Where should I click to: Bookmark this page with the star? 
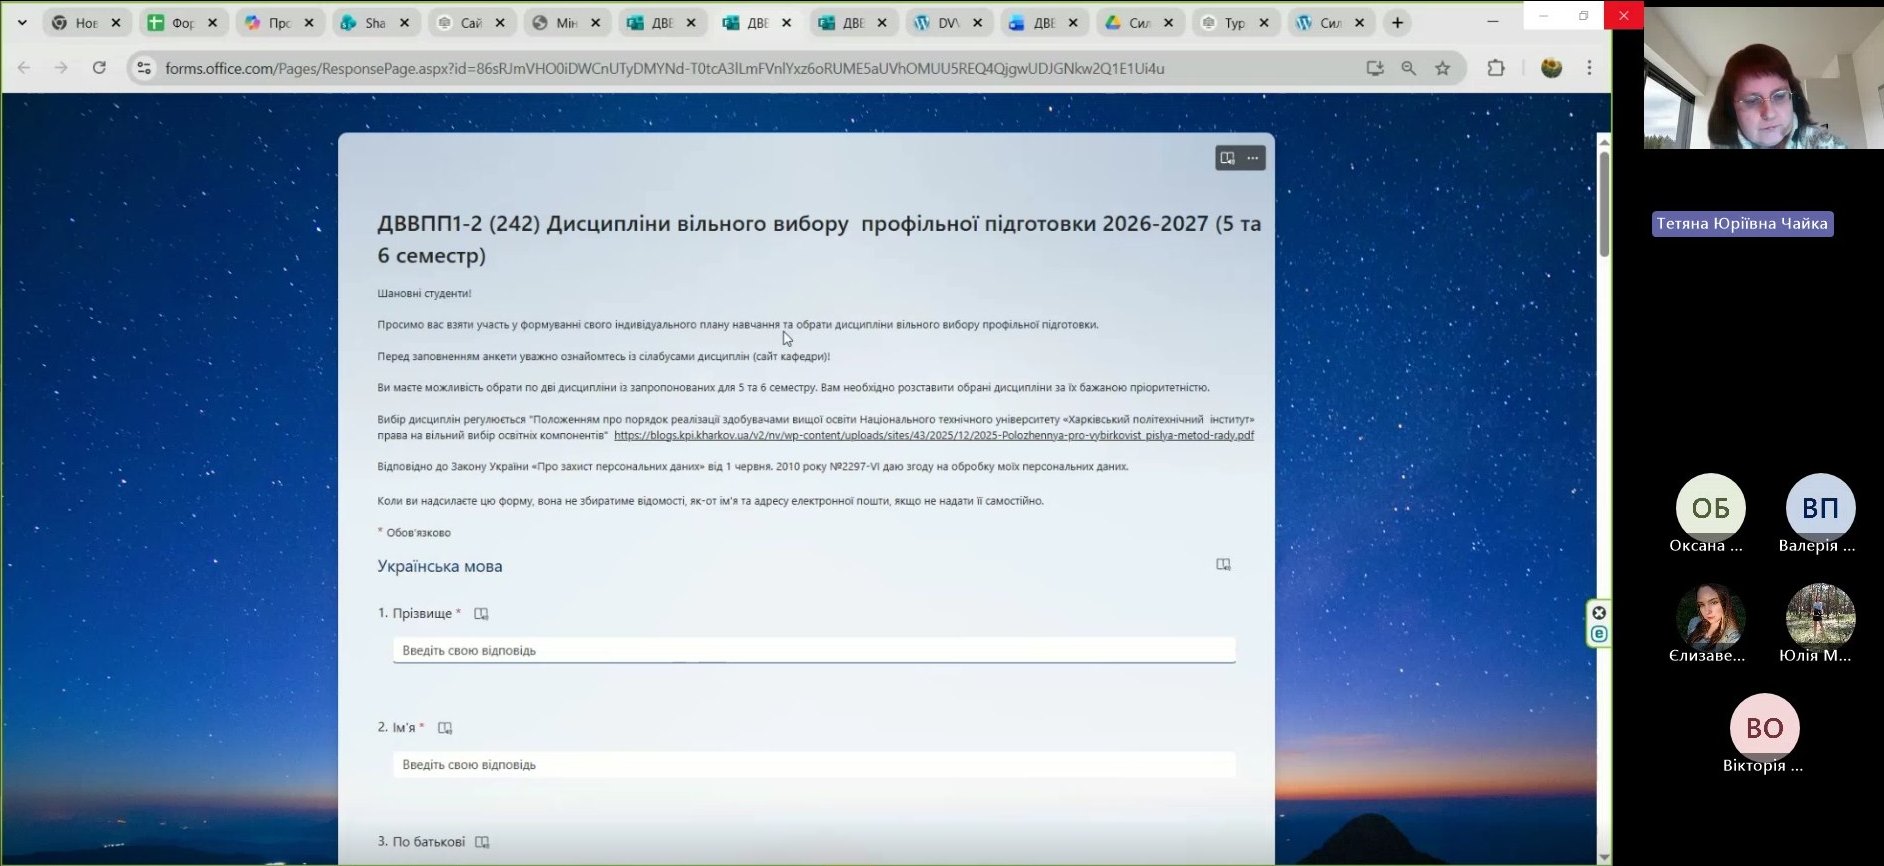(1442, 68)
